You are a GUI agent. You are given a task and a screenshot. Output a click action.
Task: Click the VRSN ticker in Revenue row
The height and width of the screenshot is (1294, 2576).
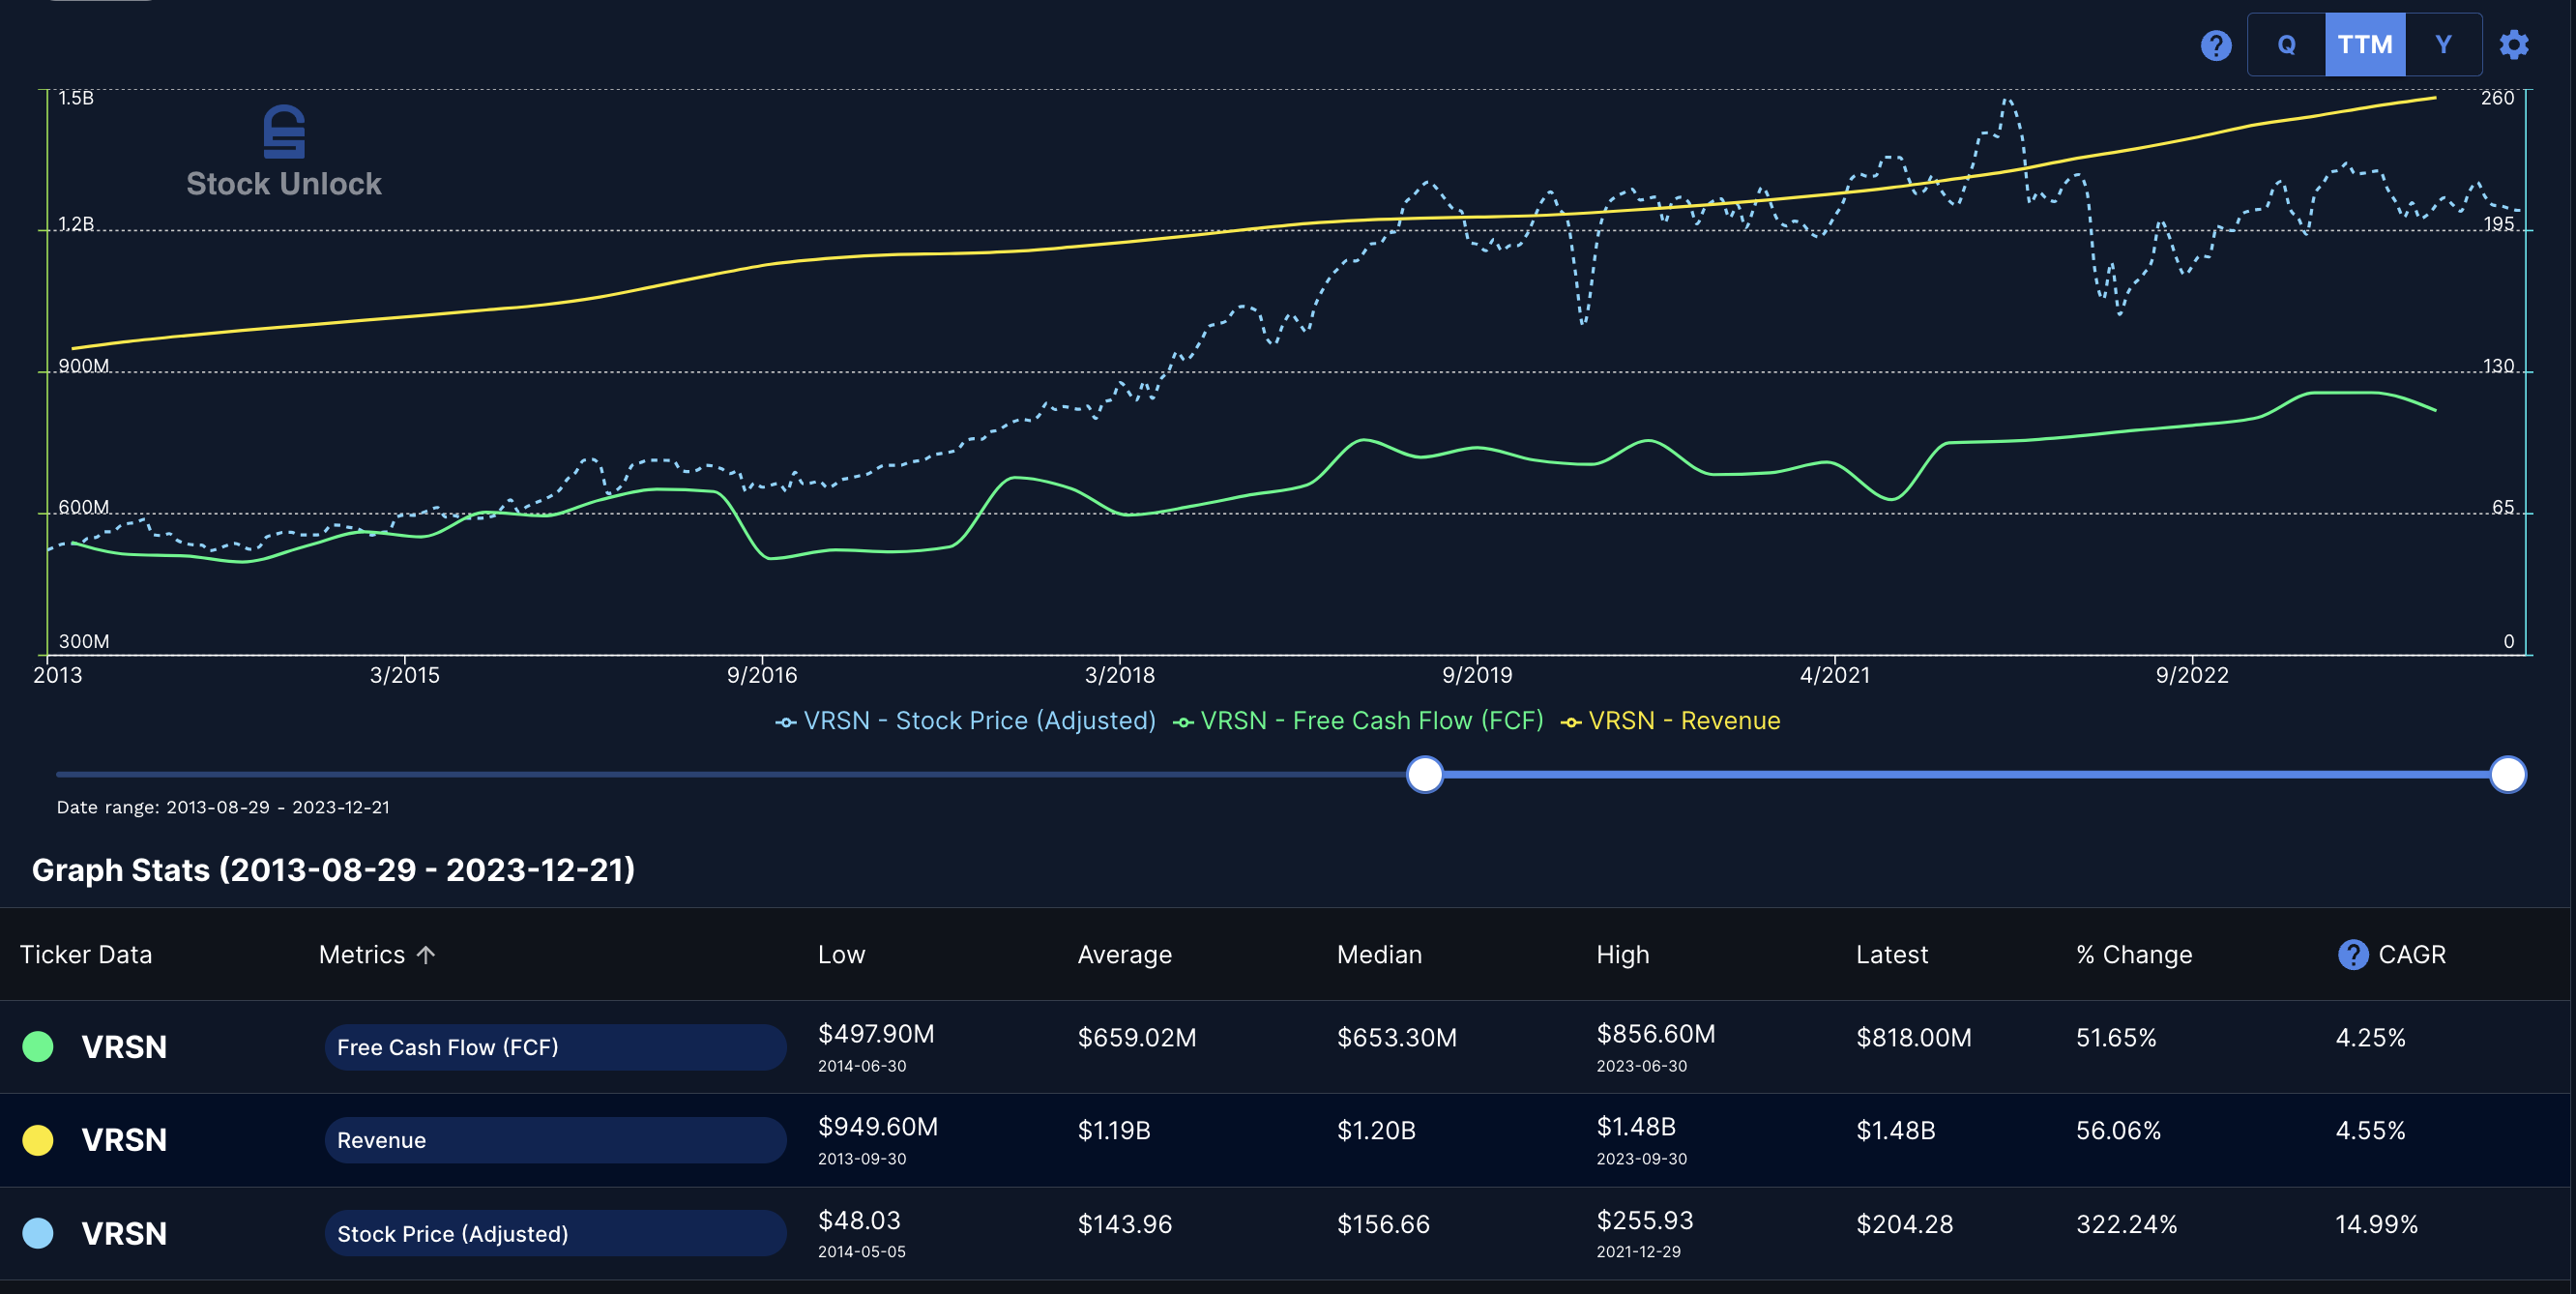click(124, 1140)
